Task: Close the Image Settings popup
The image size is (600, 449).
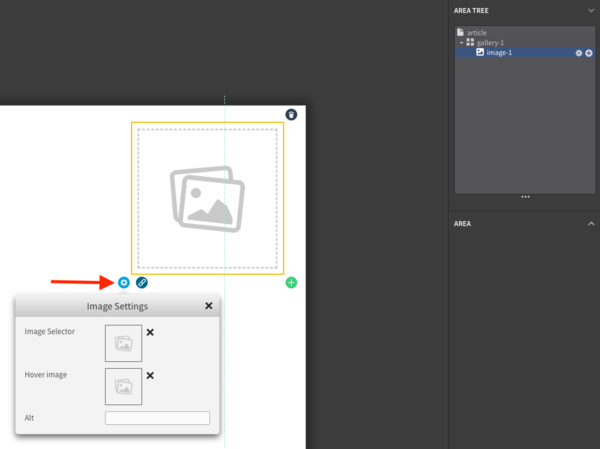Action: [x=208, y=306]
